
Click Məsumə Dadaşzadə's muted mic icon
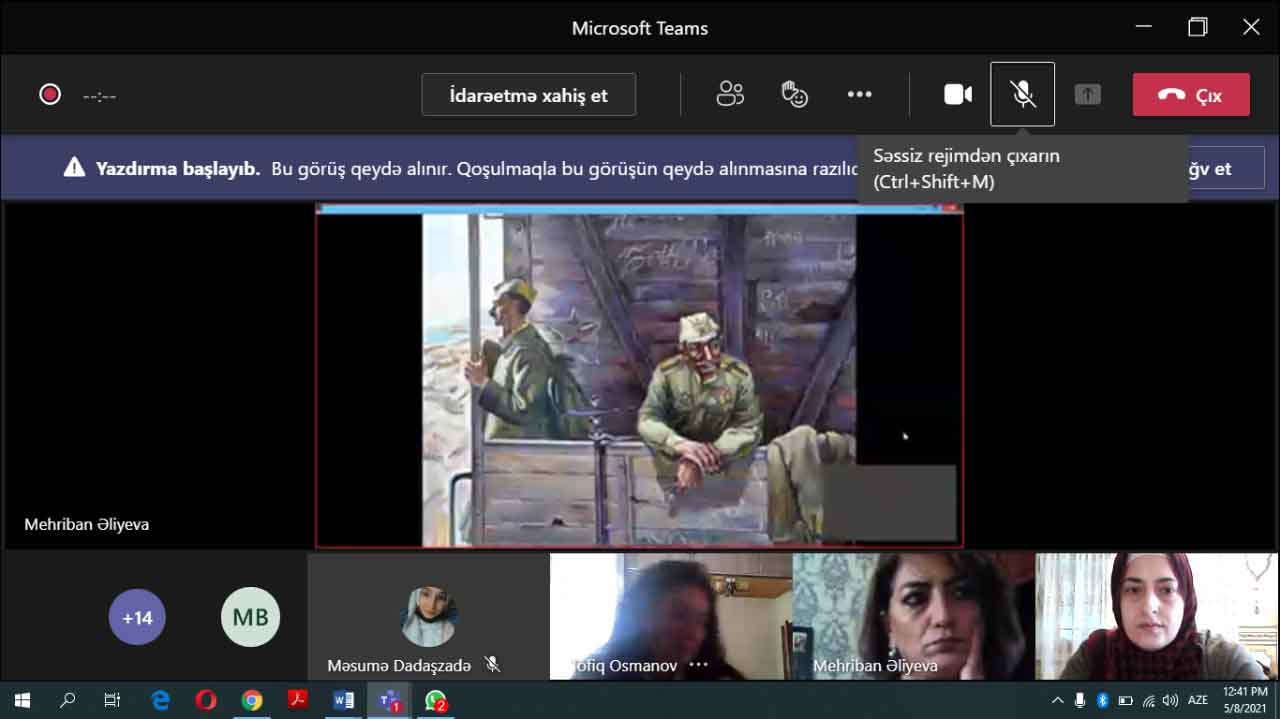[492, 664]
